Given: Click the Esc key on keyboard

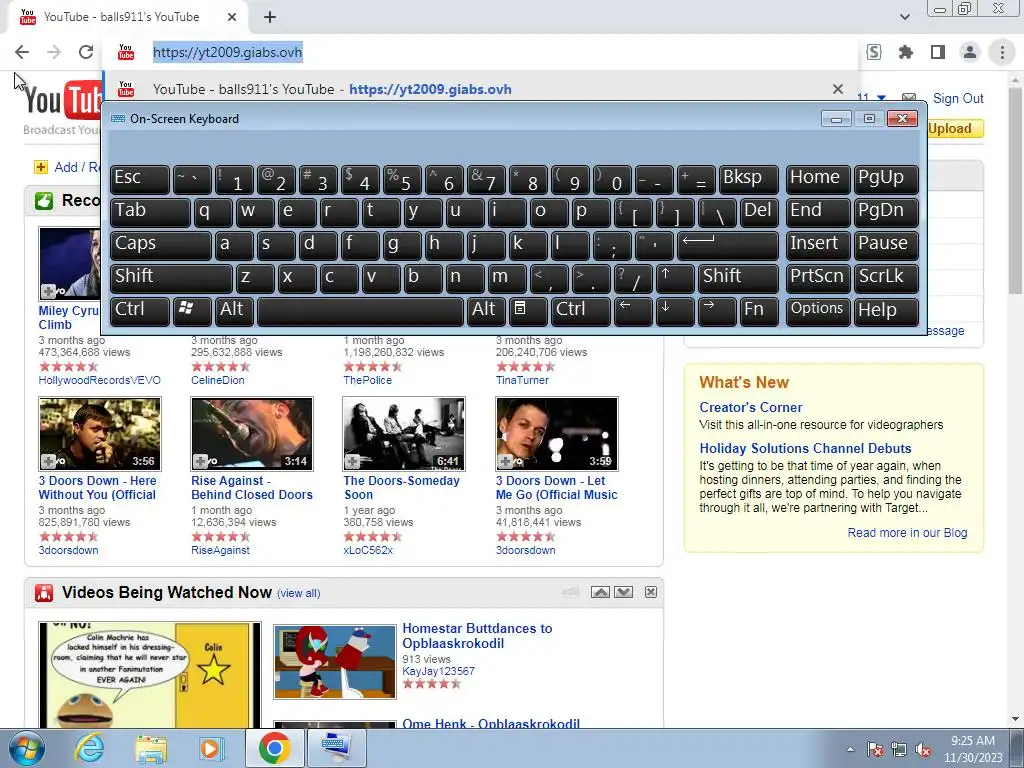Looking at the screenshot, I should 140,179.
